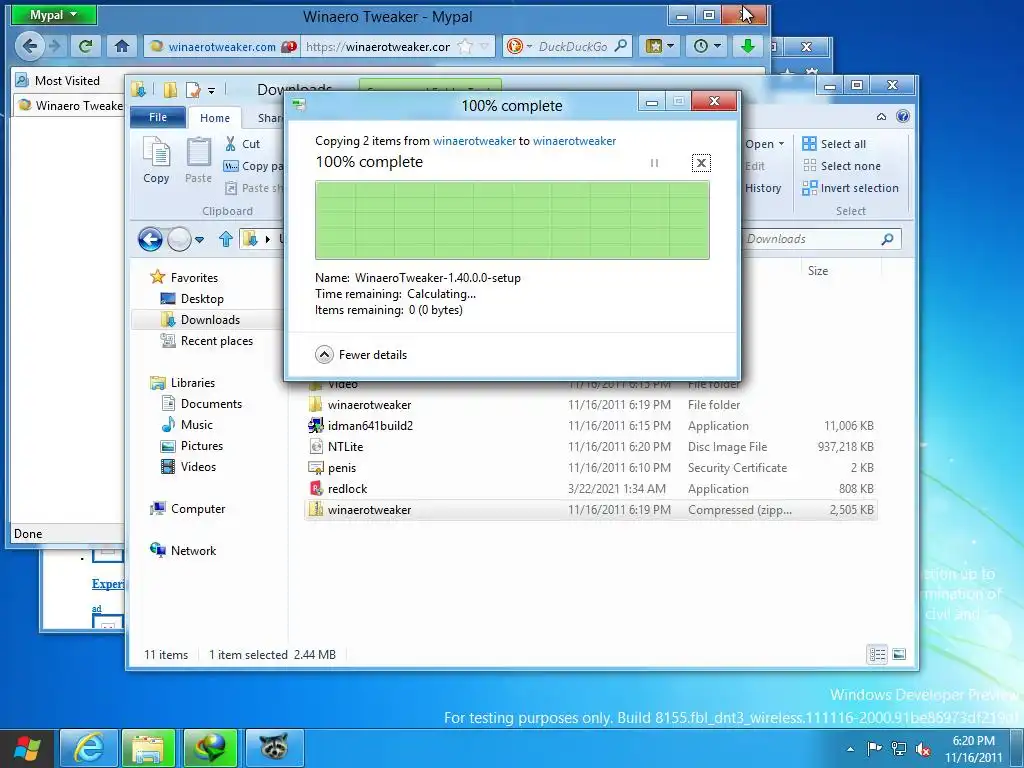Open Mypal history clock button
Image resolution: width=1024 pixels, height=768 pixels.
[707, 46]
